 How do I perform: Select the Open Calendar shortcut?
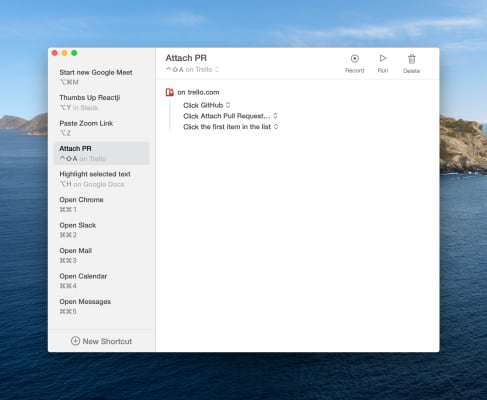click(102, 281)
